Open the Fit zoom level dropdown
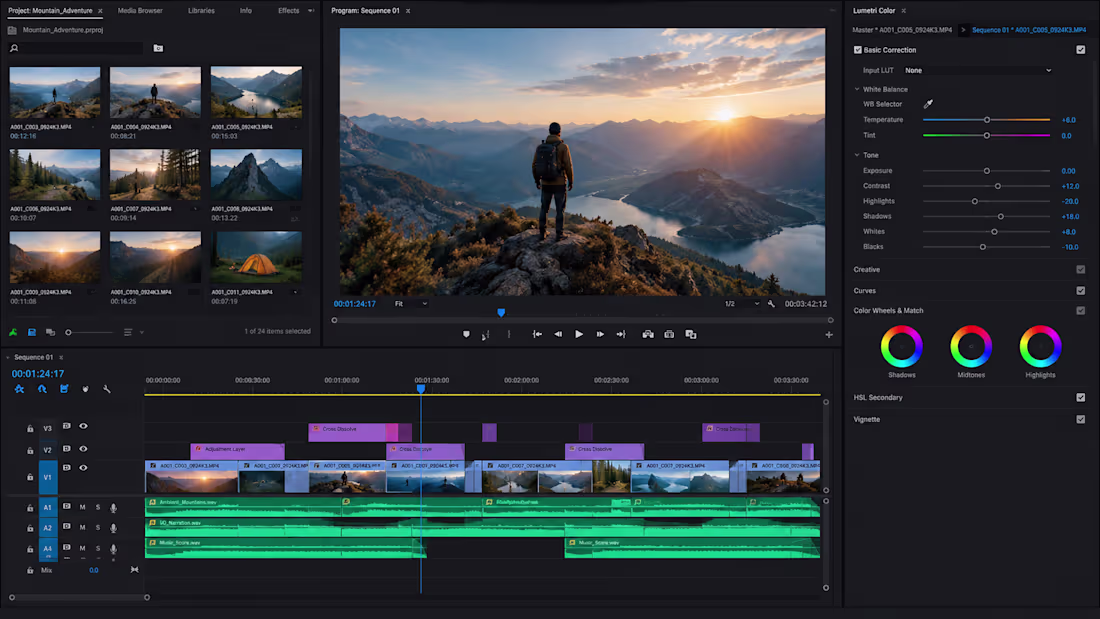This screenshot has width=1100, height=619. (410, 304)
